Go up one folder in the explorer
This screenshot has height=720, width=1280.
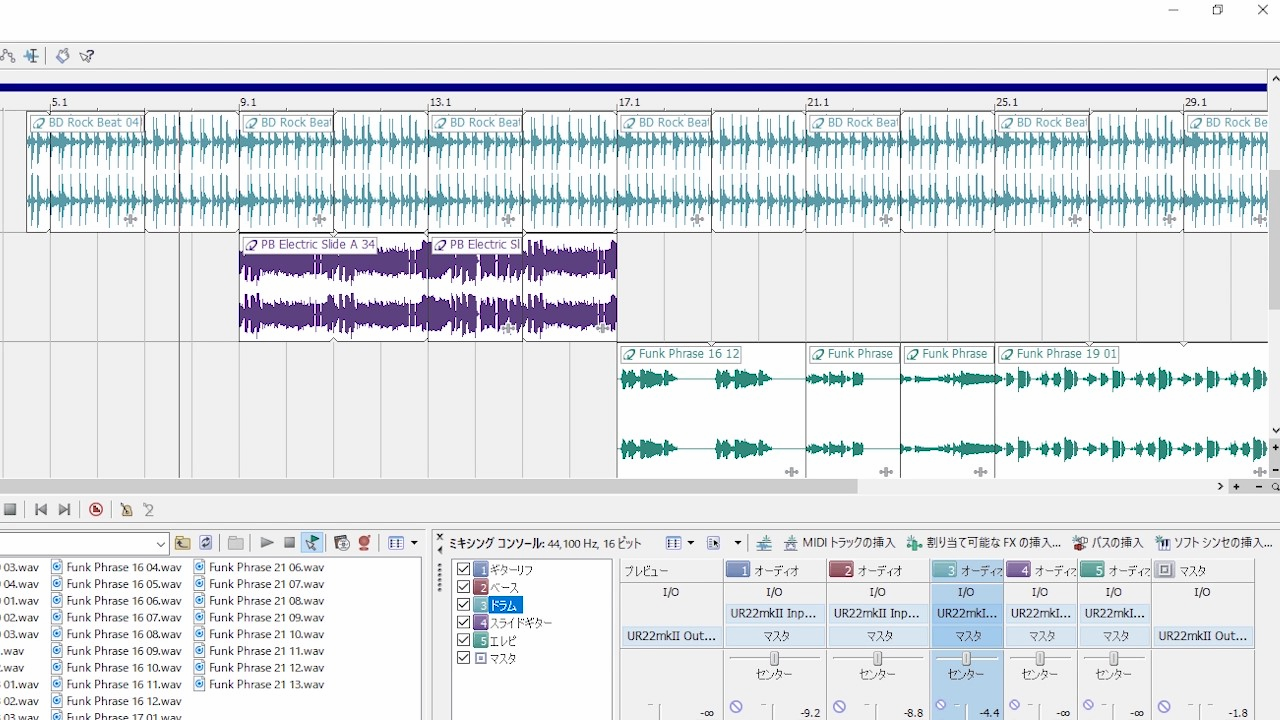[182, 543]
